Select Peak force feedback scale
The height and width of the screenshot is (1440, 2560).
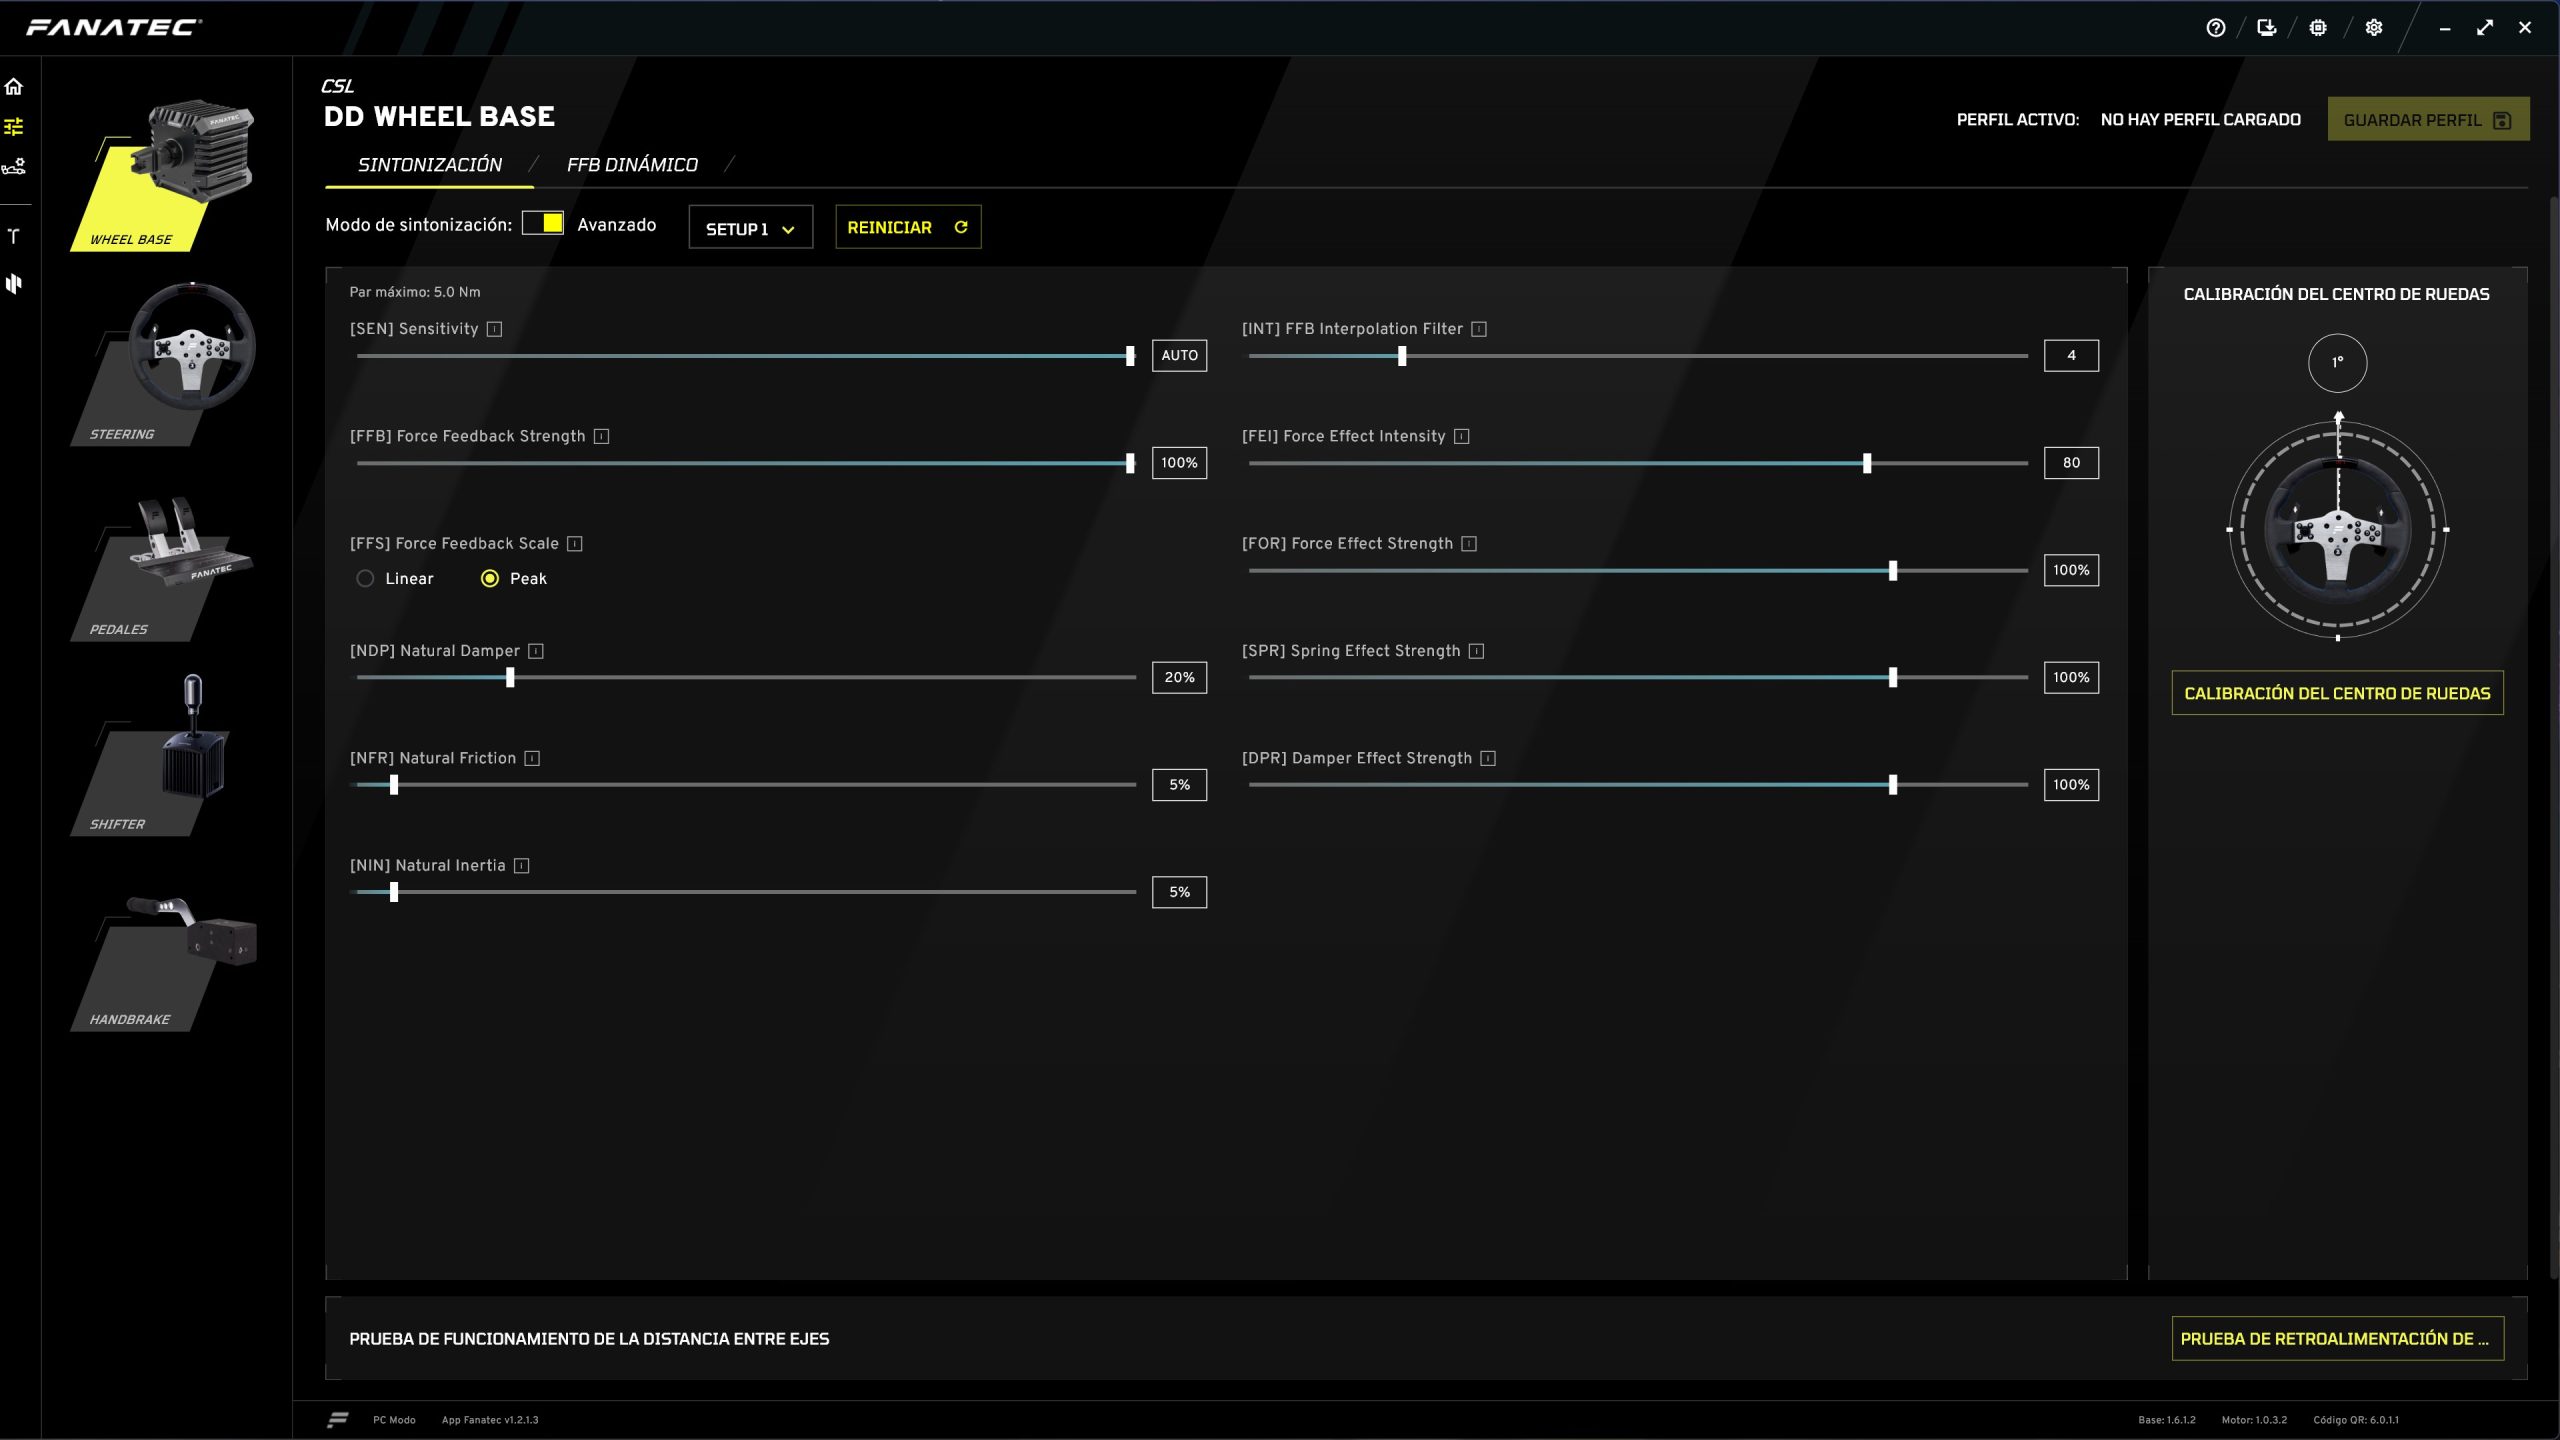[x=490, y=579]
